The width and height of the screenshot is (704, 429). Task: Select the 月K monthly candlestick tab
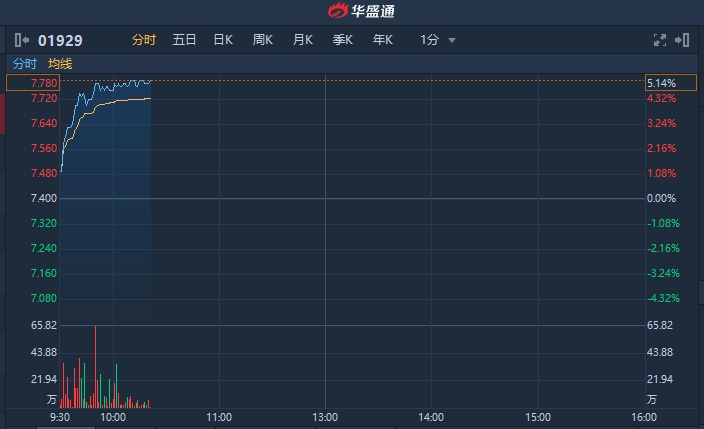(x=303, y=40)
